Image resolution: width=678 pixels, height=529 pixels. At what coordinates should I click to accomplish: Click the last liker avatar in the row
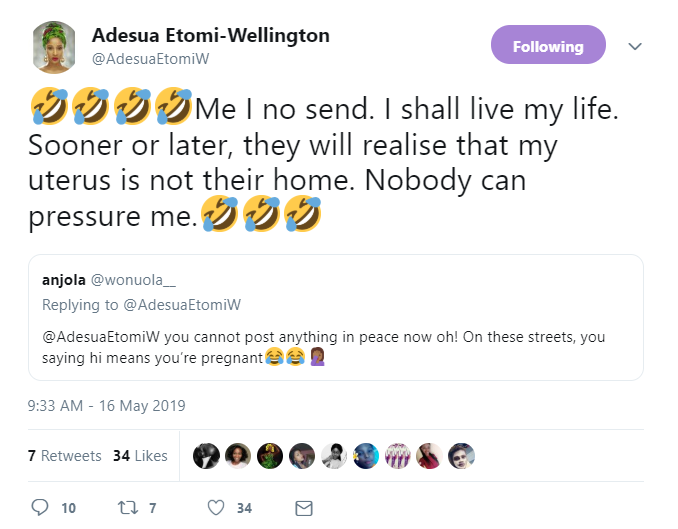(461, 456)
